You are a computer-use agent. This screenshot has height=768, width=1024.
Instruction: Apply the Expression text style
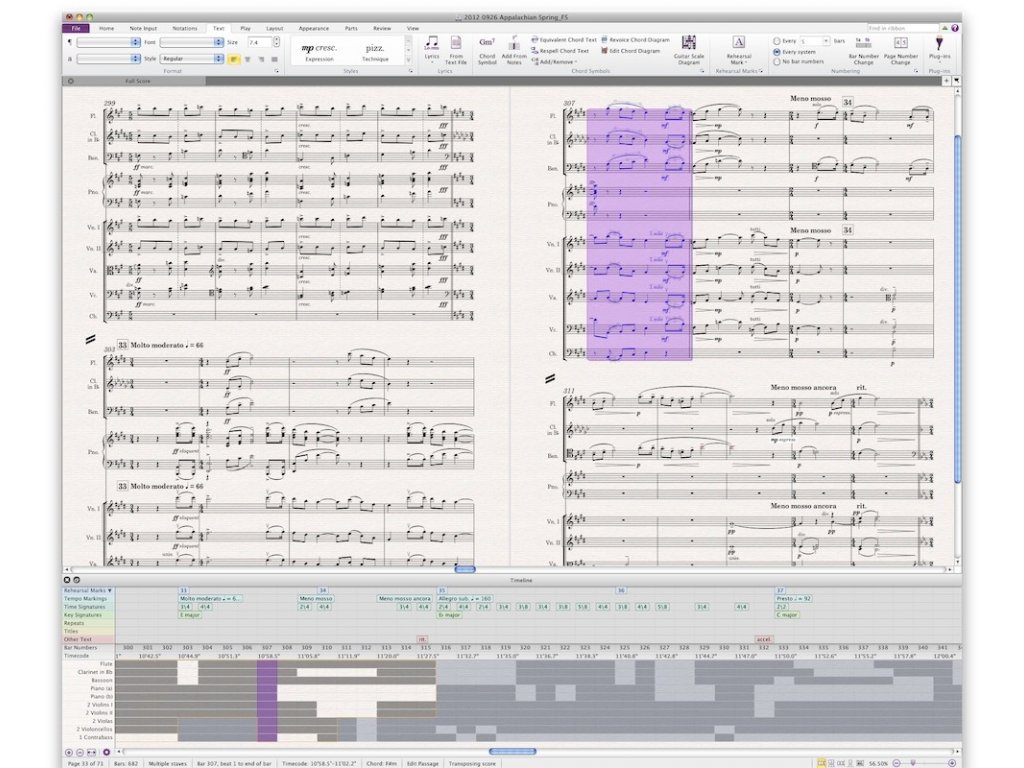[319, 51]
